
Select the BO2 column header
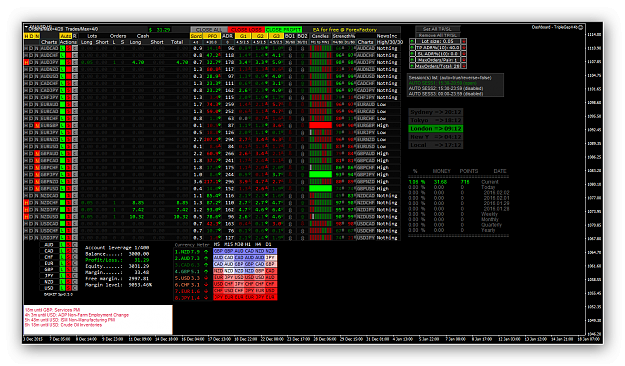click(x=302, y=36)
